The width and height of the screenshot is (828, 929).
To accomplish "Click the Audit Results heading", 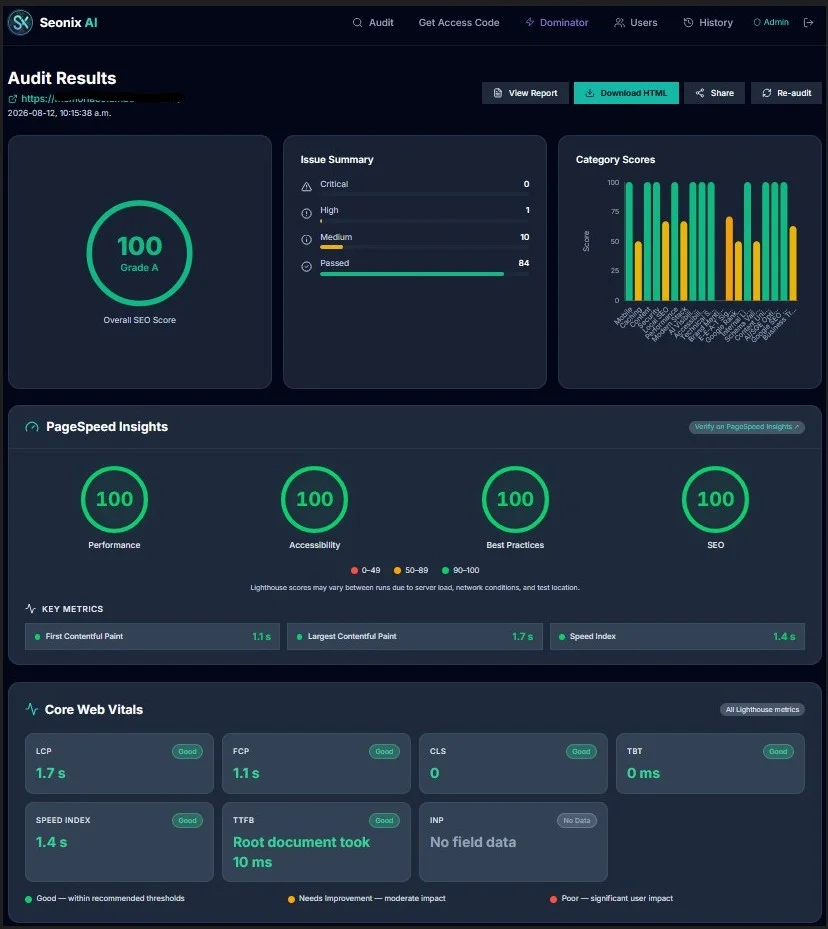I will pyautogui.click(x=62, y=78).
